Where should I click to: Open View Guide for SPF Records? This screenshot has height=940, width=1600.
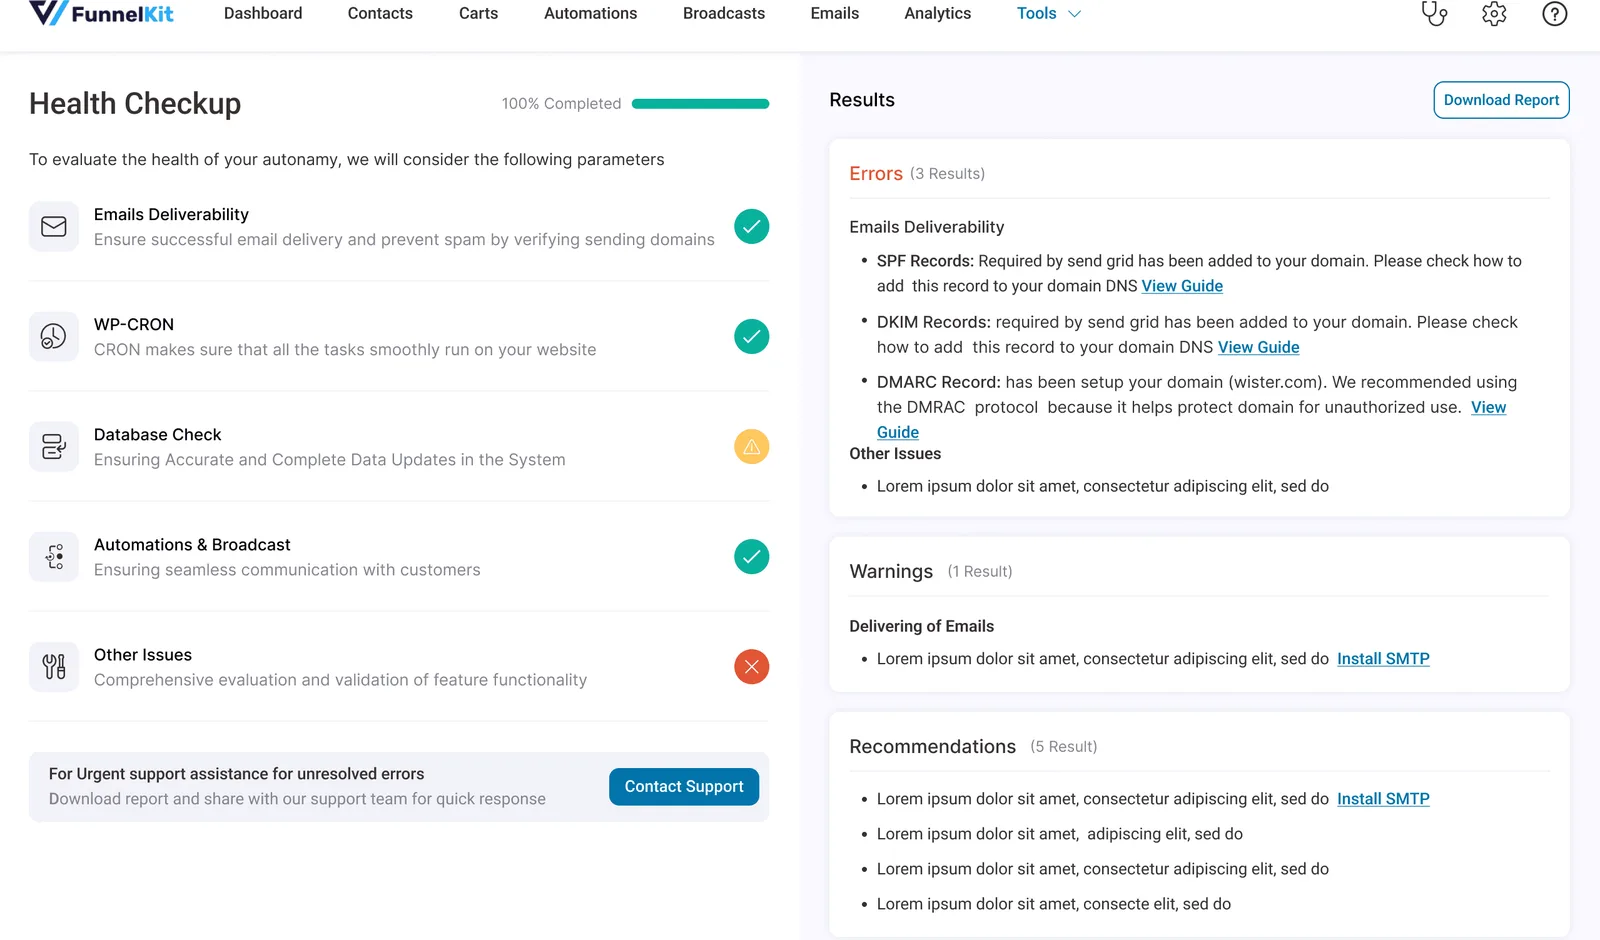point(1182,286)
